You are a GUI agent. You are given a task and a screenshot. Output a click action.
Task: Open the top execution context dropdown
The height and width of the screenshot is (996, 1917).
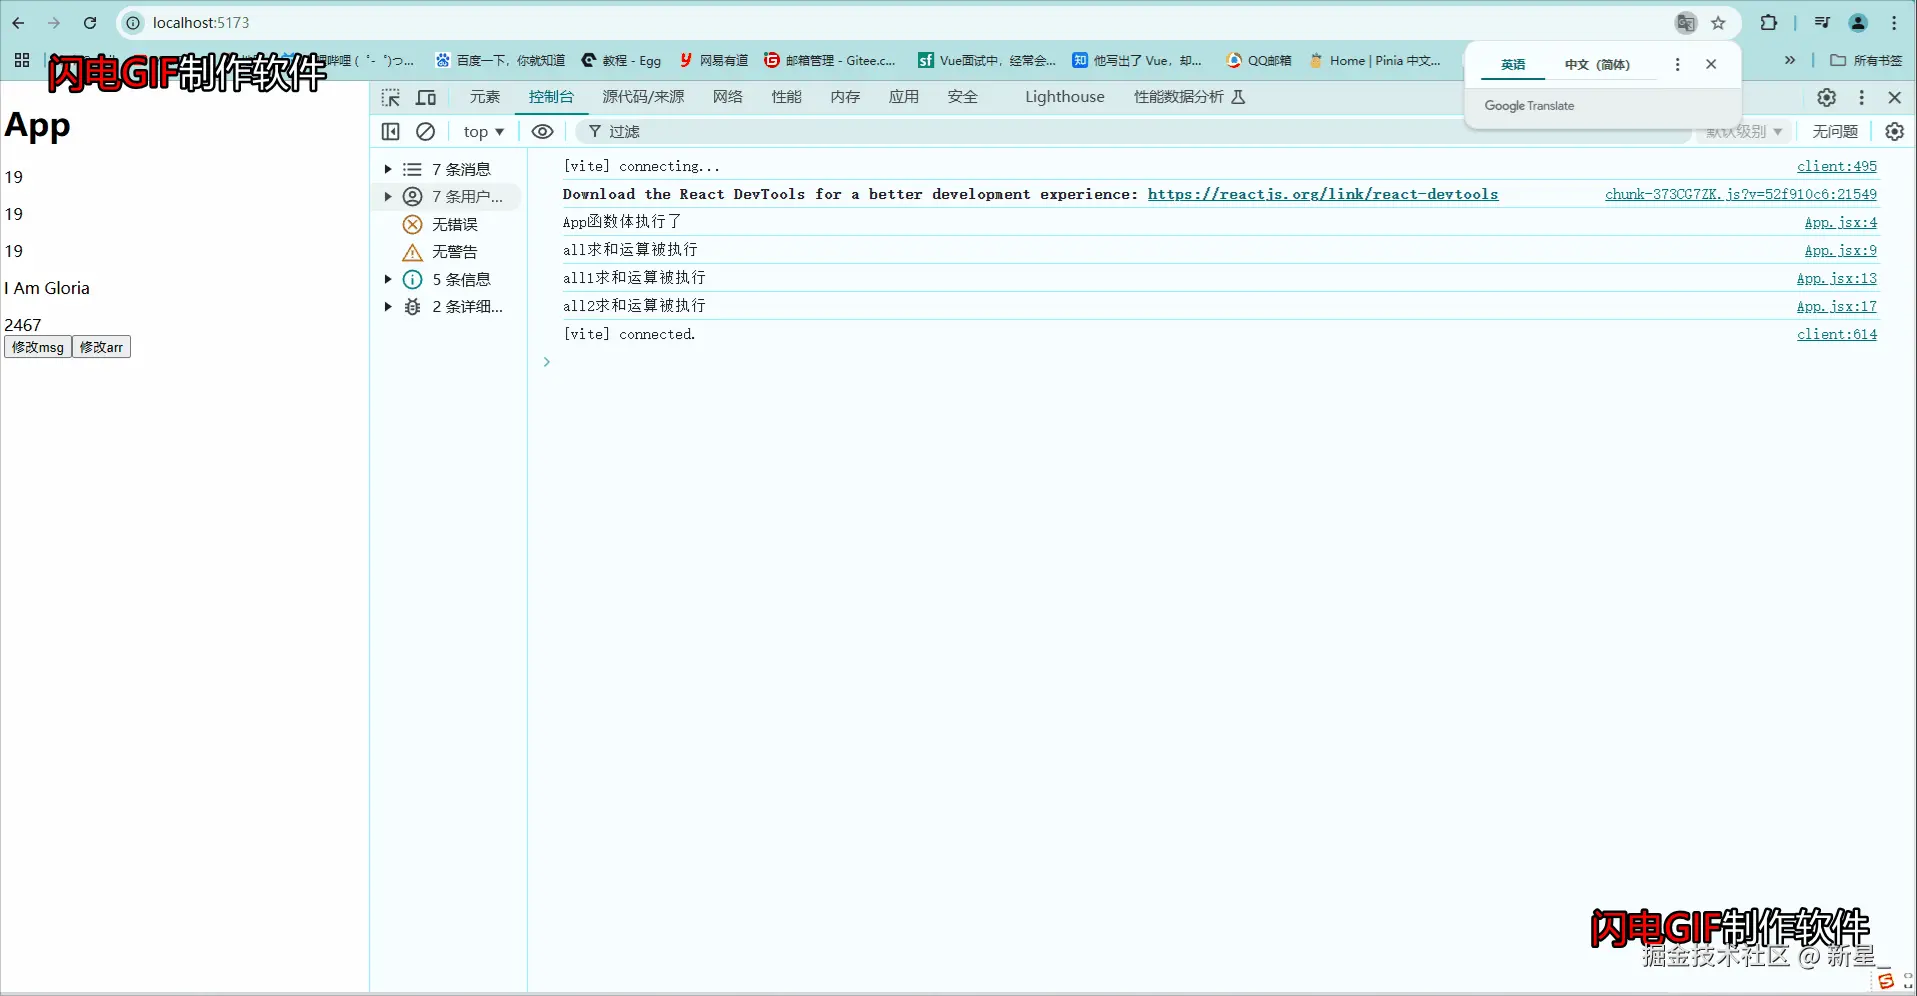(x=483, y=131)
